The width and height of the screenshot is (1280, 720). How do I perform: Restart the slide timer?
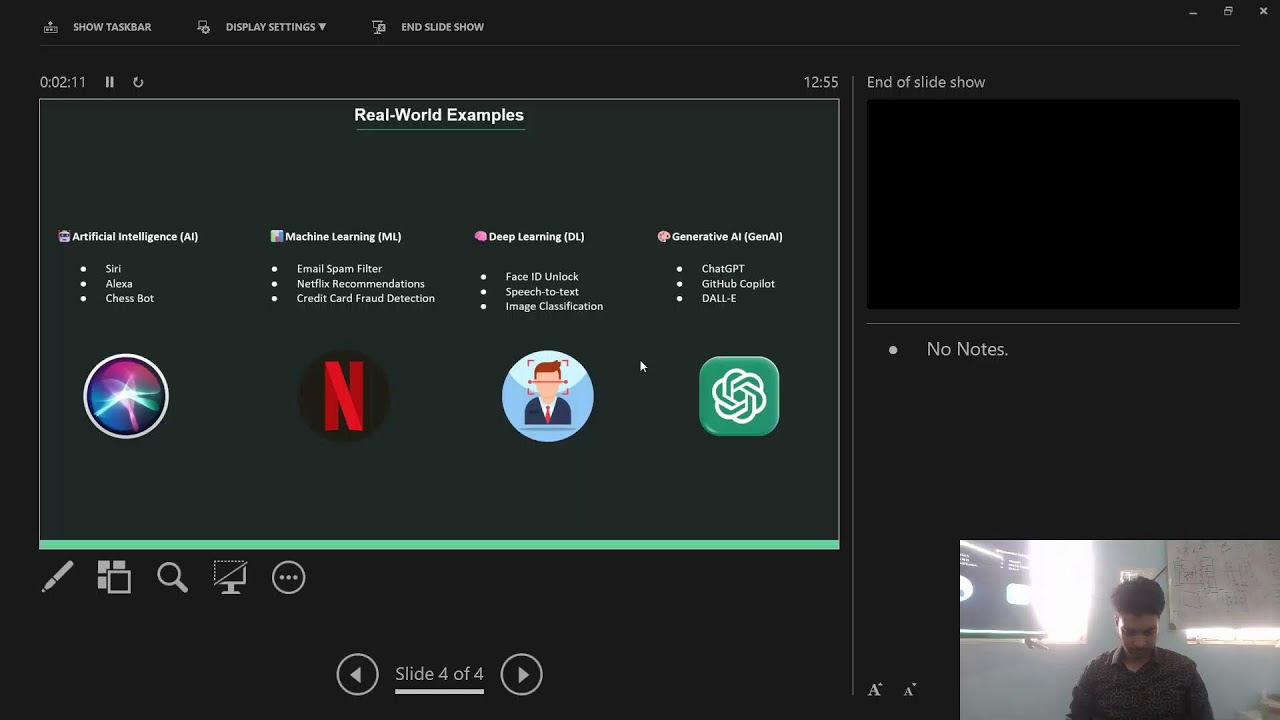[138, 82]
